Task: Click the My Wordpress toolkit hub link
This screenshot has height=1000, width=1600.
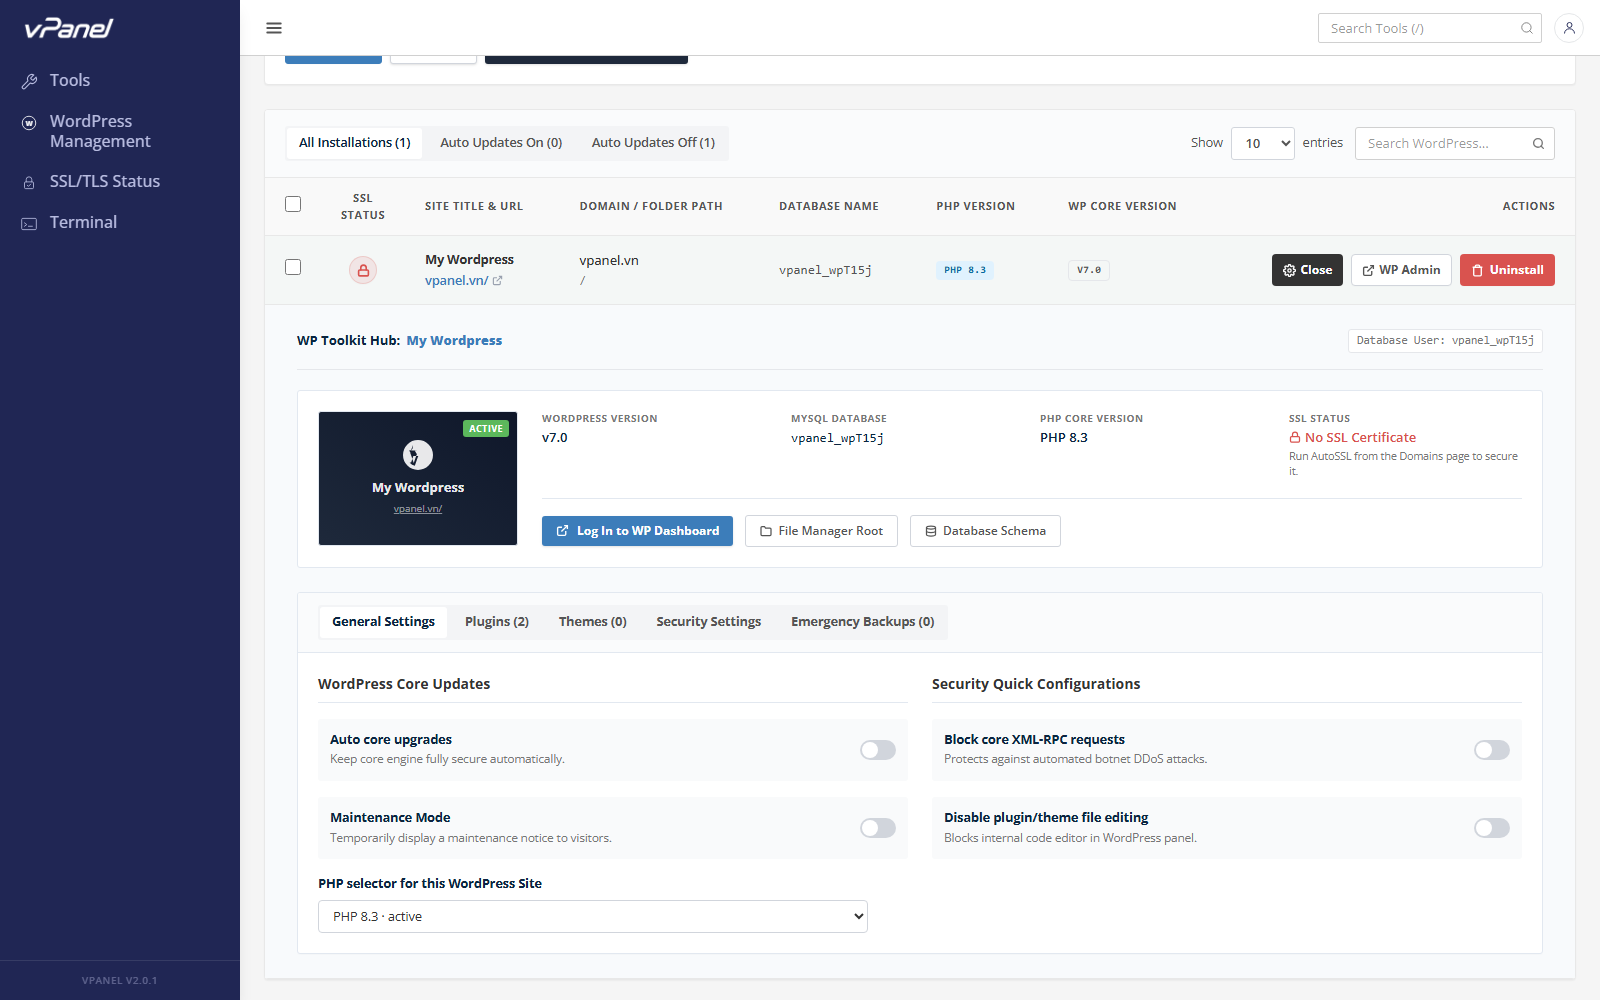Action: pyautogui.click(x=454, y=341)
